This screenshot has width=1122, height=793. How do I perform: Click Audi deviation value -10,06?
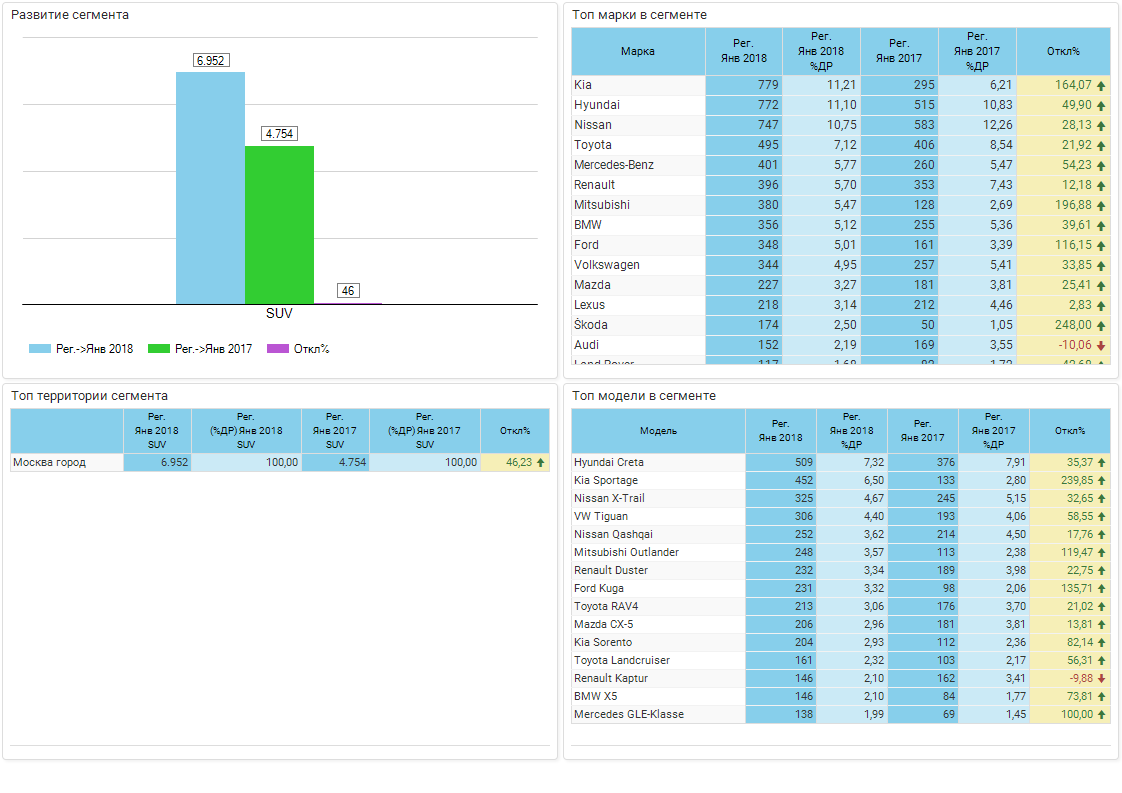1075,345
